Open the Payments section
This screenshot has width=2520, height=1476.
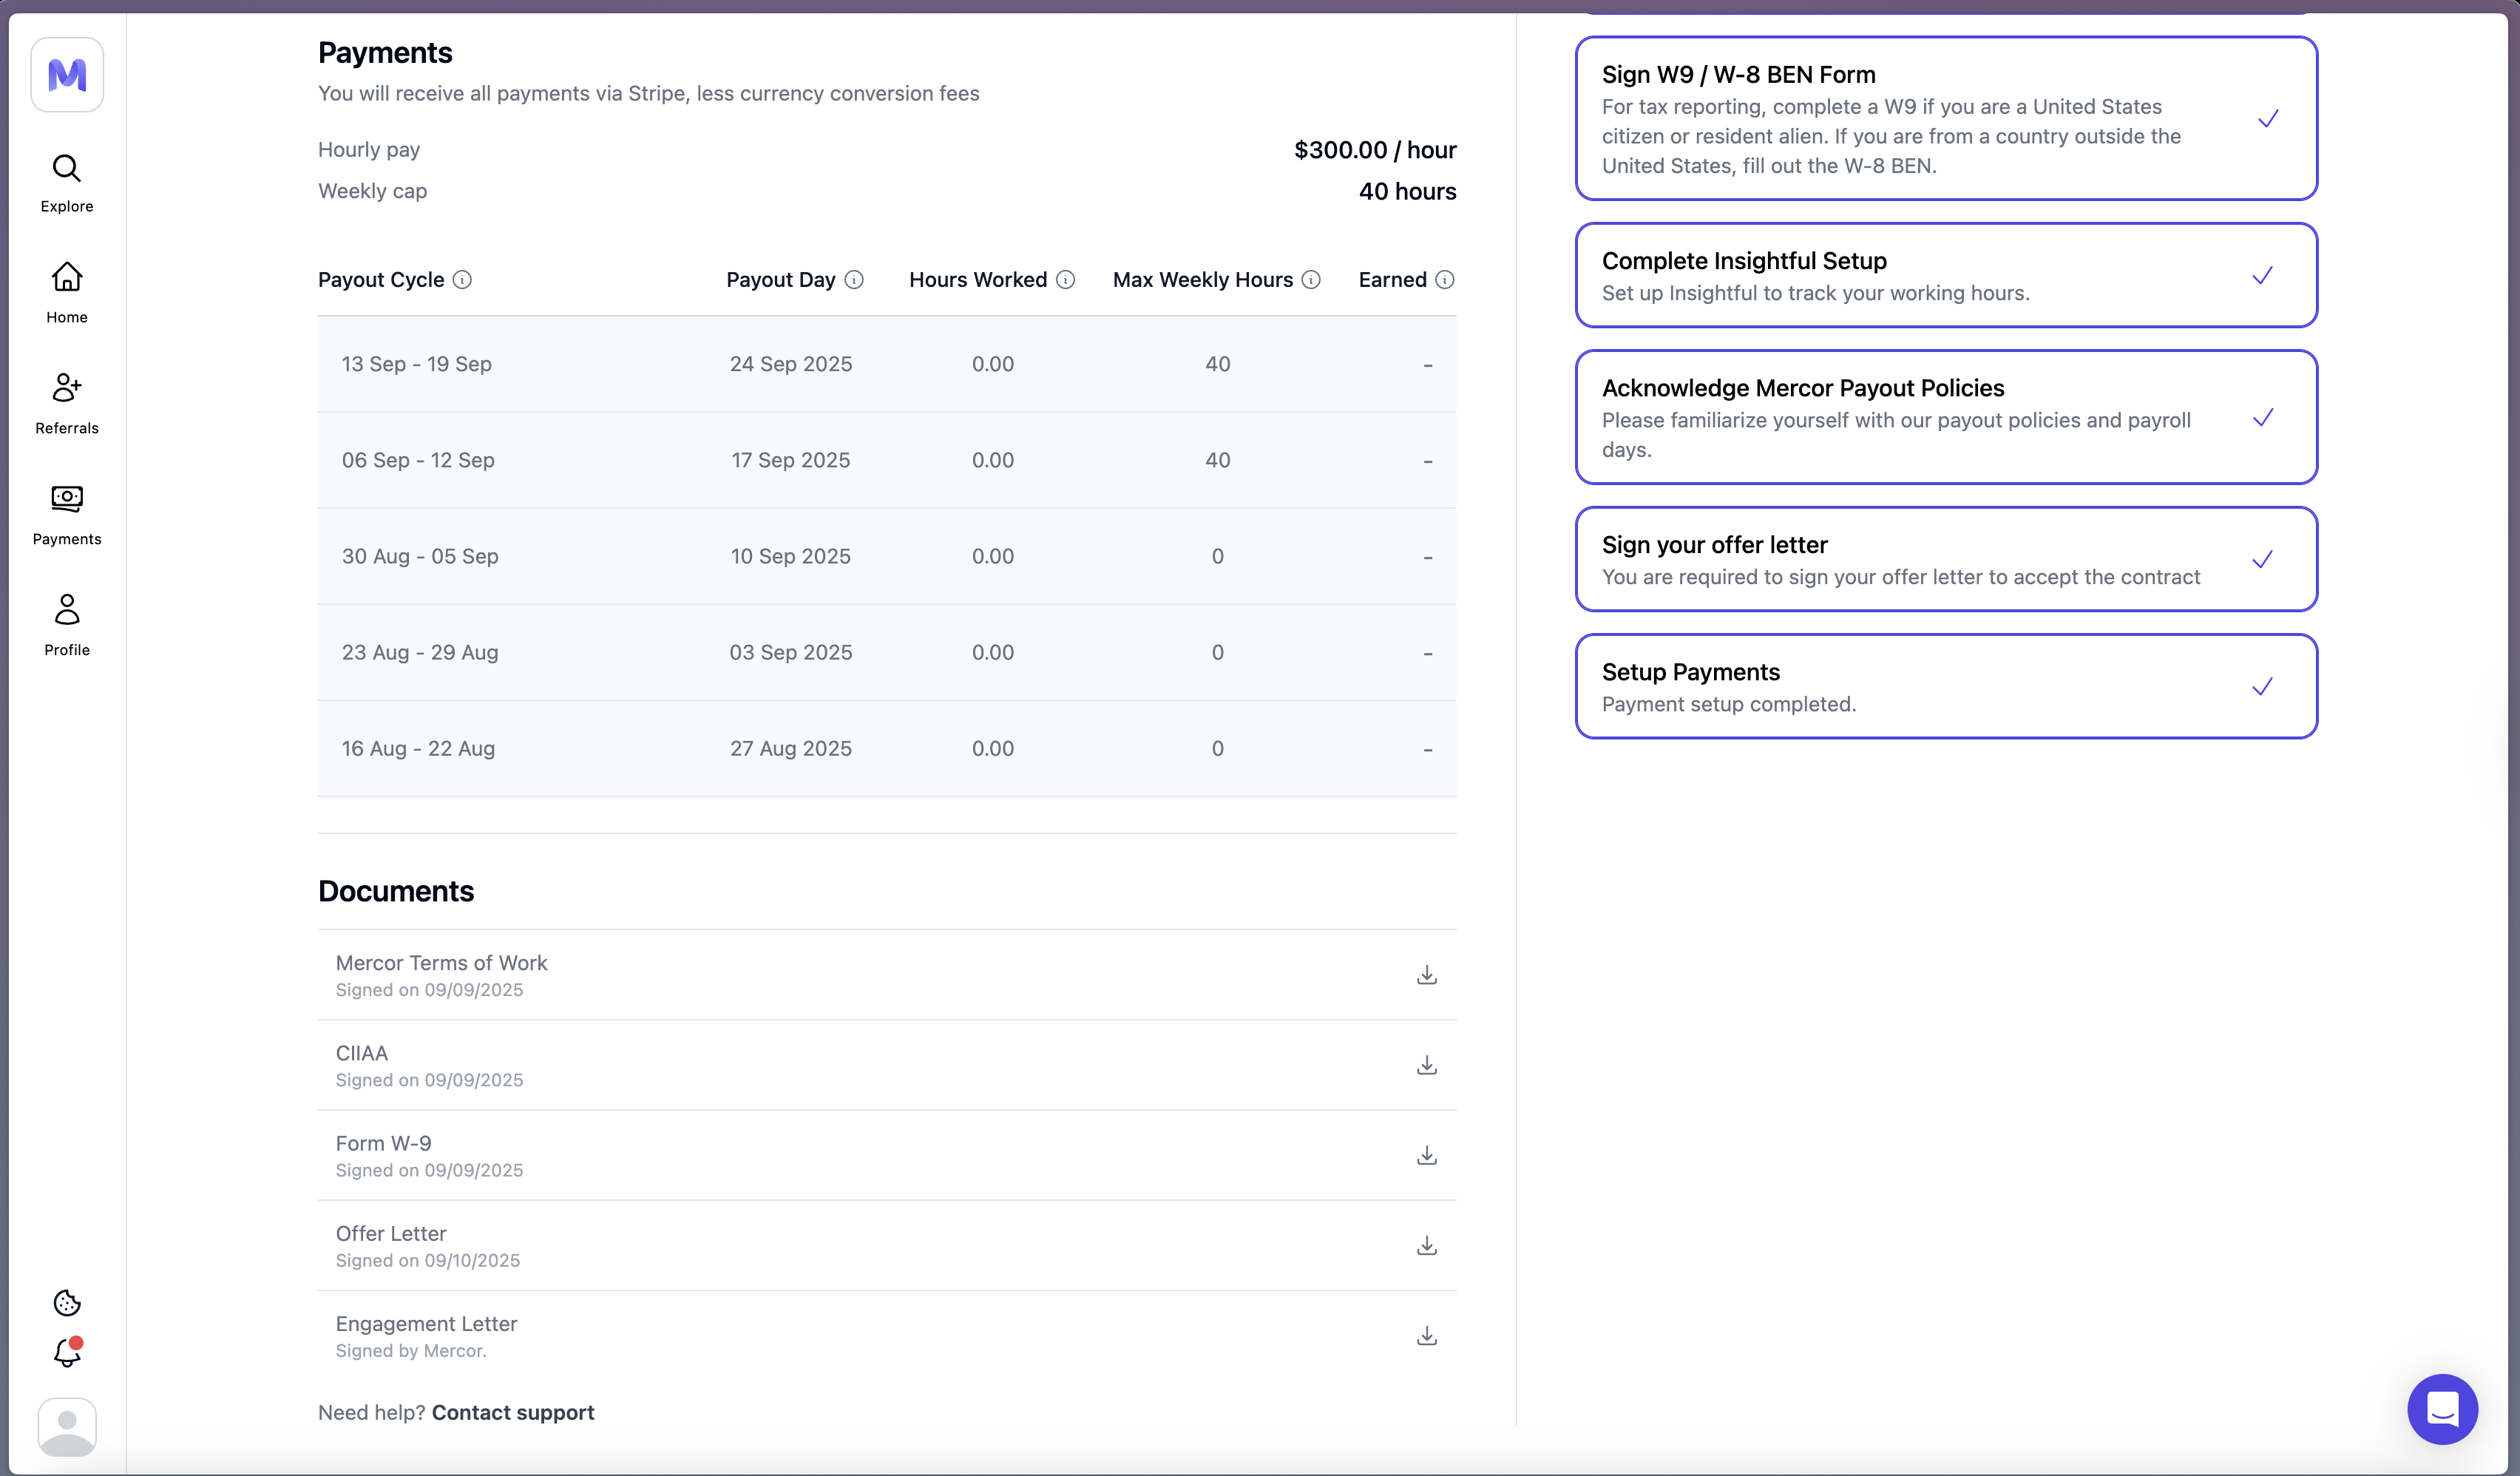click(67, 515)
